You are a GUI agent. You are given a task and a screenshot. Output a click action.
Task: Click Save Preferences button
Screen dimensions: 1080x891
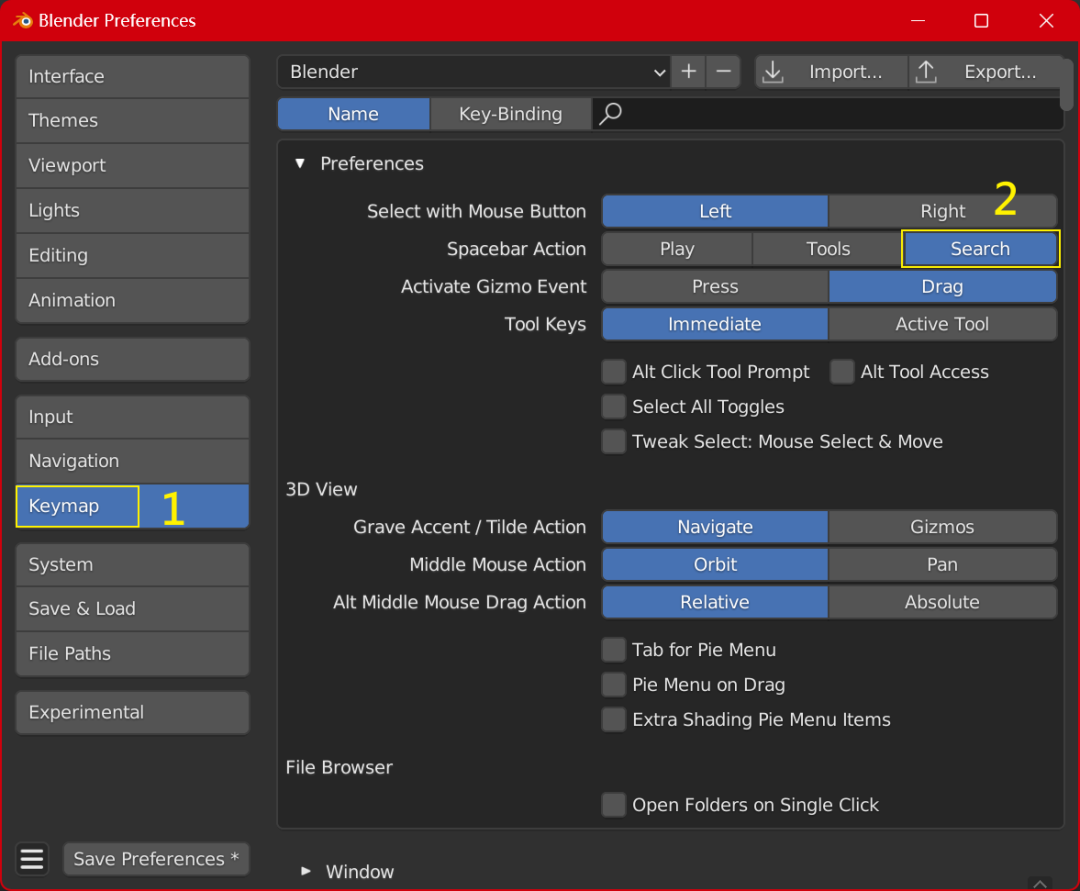coord(156,859)
